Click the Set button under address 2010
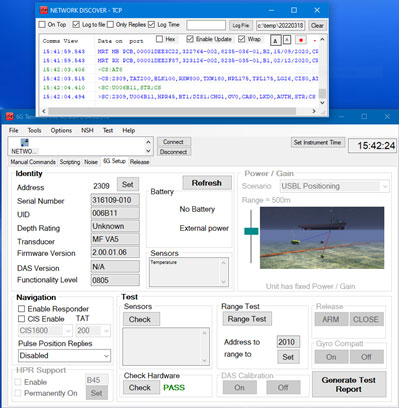The image size is (399, 408). [288, 357]
